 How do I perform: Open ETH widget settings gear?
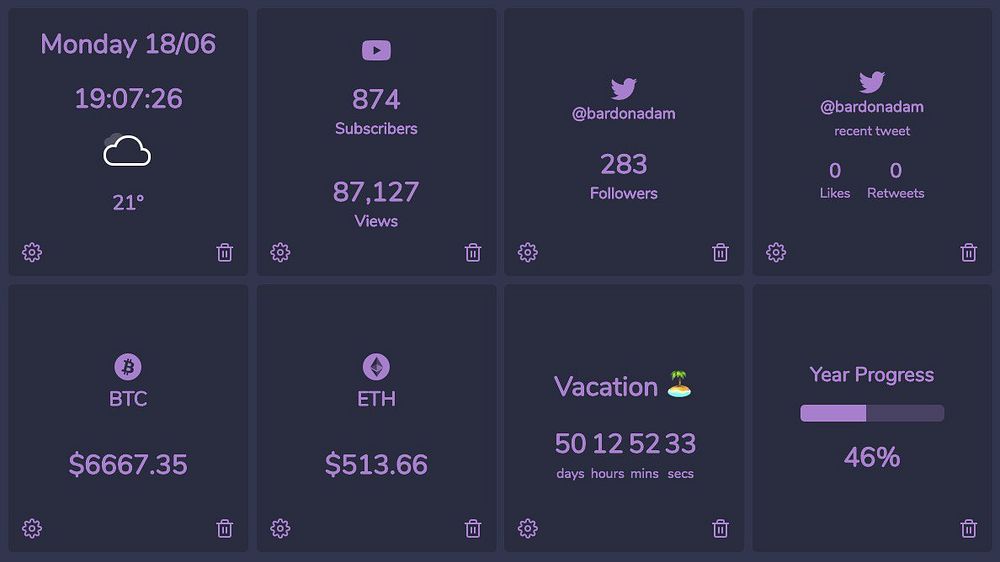tap(280, 528)
